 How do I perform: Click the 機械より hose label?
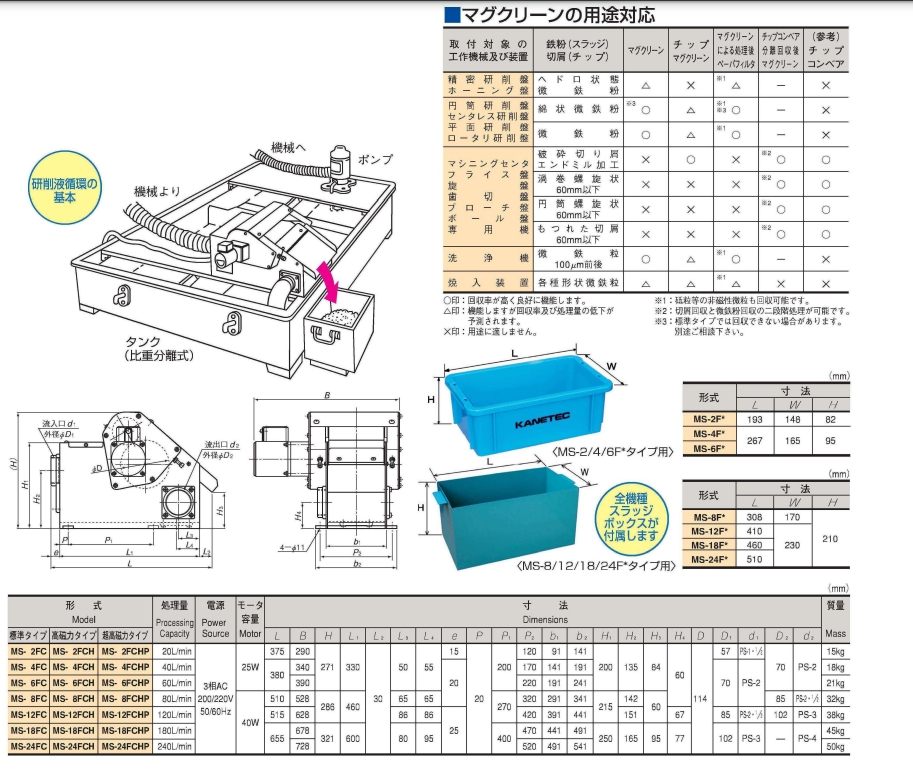(x=157, y=191)
